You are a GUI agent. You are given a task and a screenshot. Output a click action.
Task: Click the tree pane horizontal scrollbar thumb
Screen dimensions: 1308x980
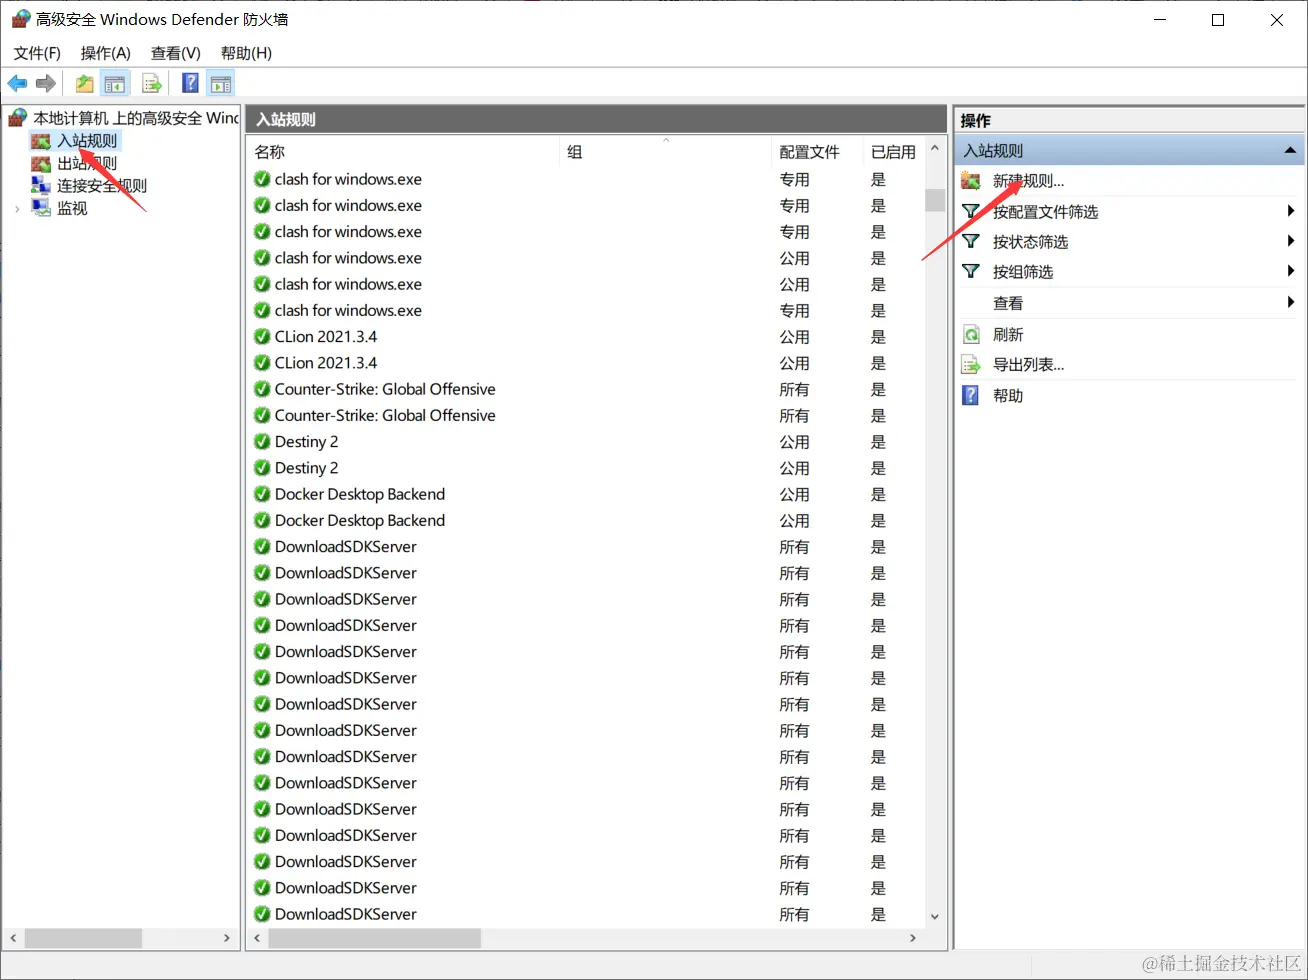83,938
